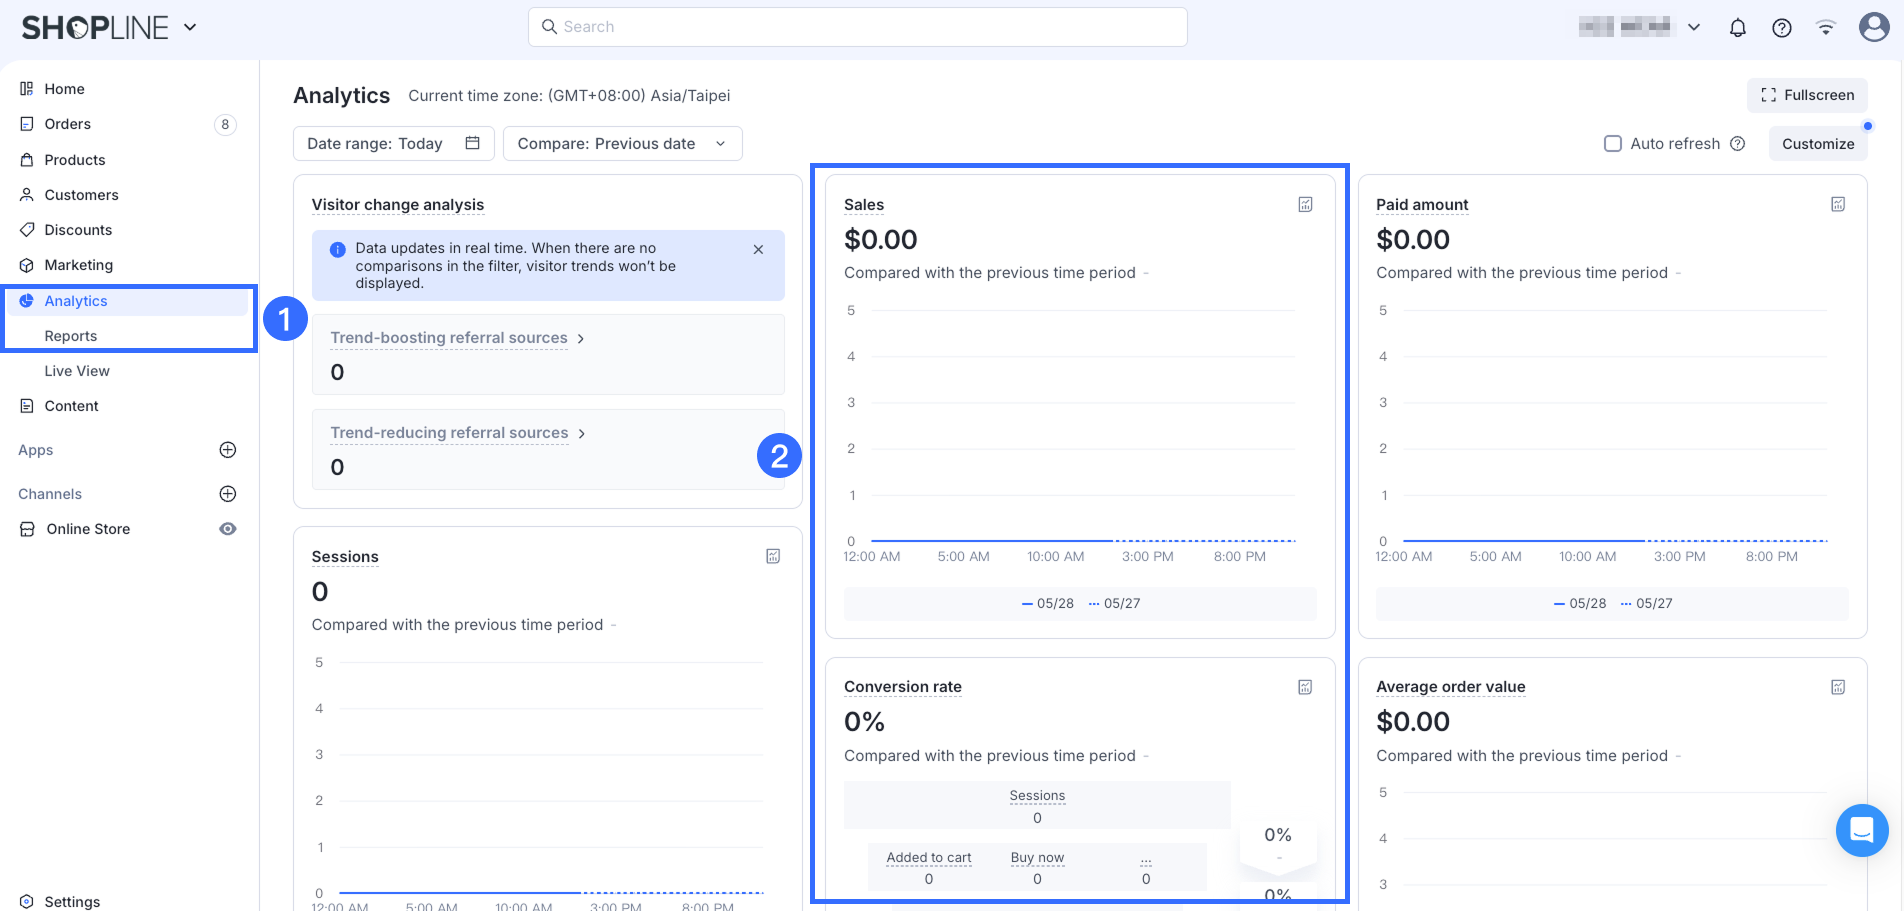Open Live View in the sidebar

coord(77,371)
